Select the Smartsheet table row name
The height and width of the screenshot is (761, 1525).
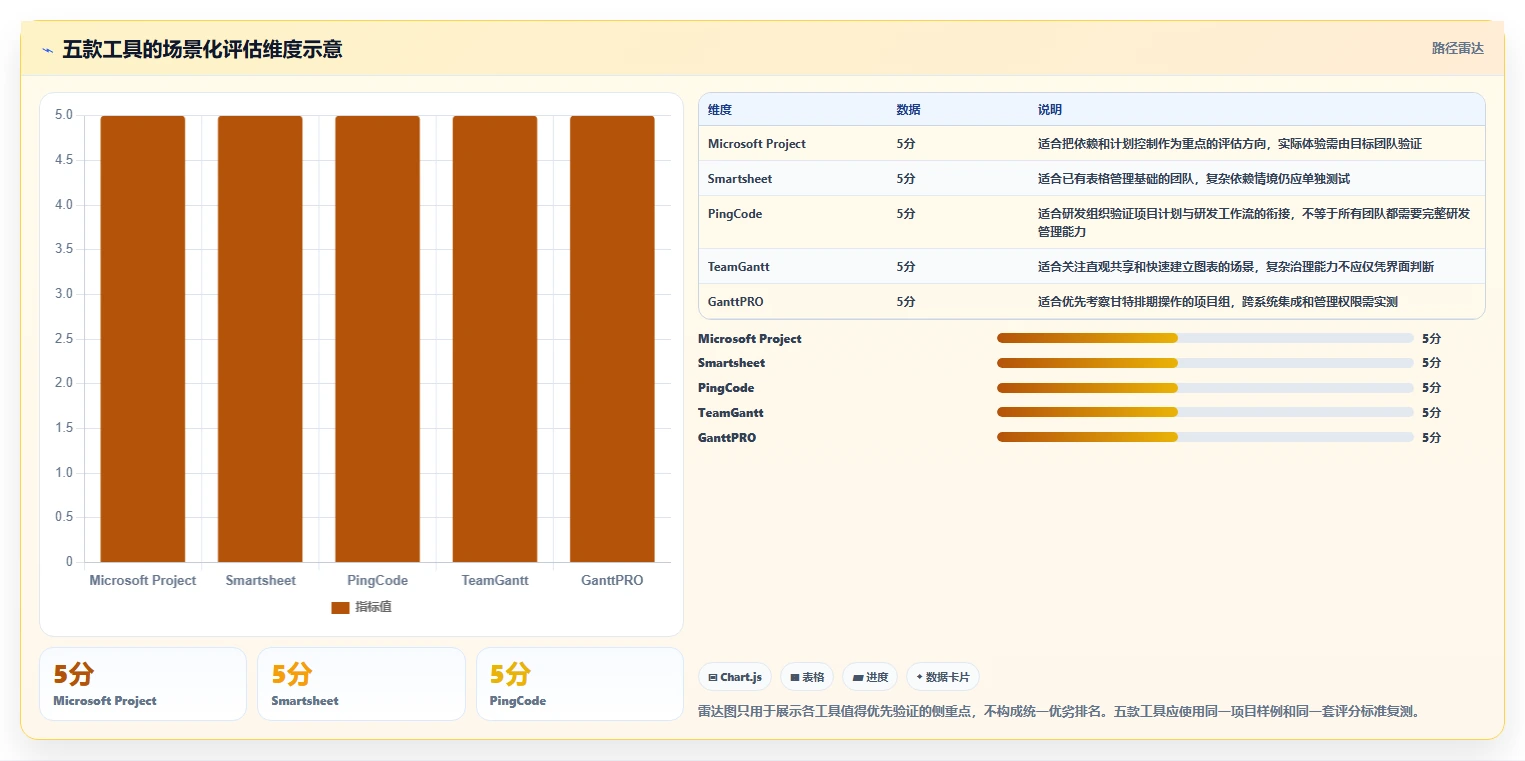(x=740, y=179)
